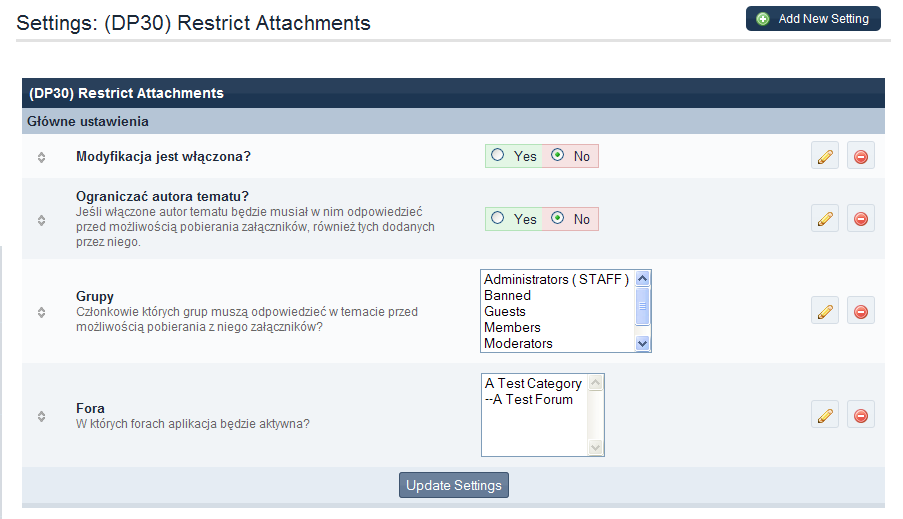The image size is (903, 519).
Task: Click pencil icon for 'Ograniczać autora tematu?'
Action: click(824, 219)
